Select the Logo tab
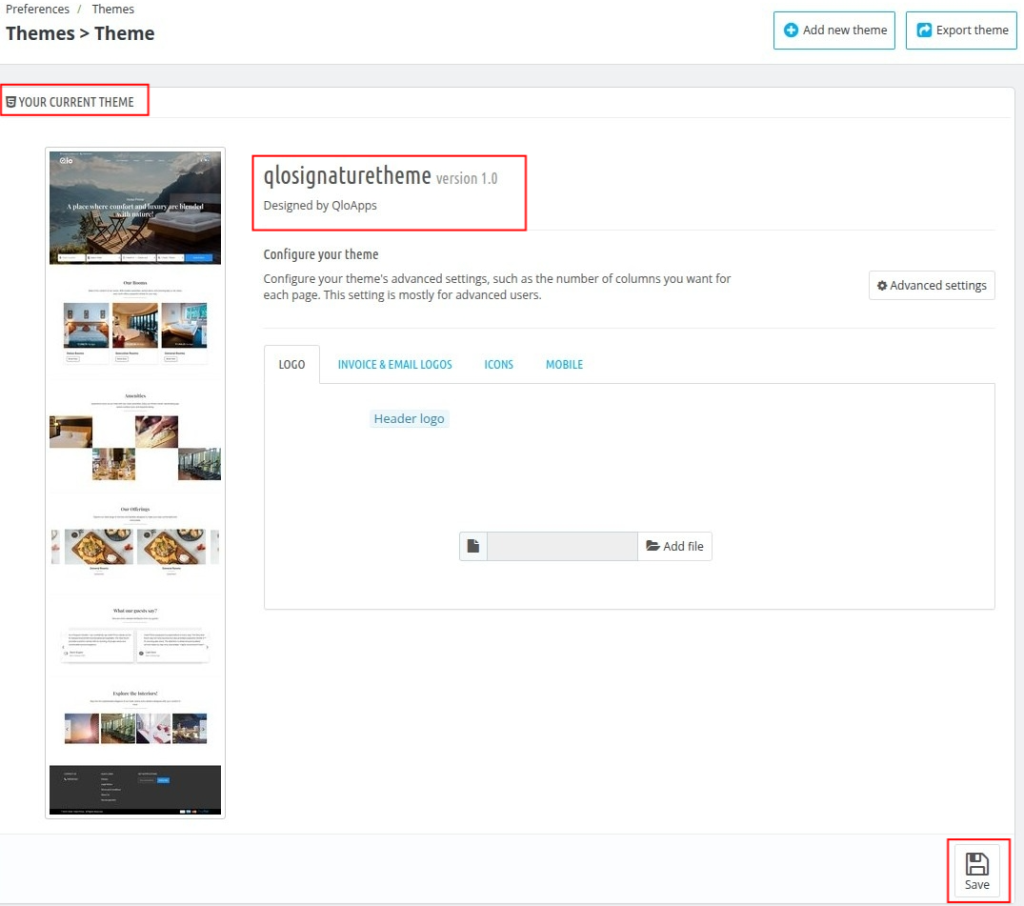This screenshot has width=1024, height=906. pos(291,364)
